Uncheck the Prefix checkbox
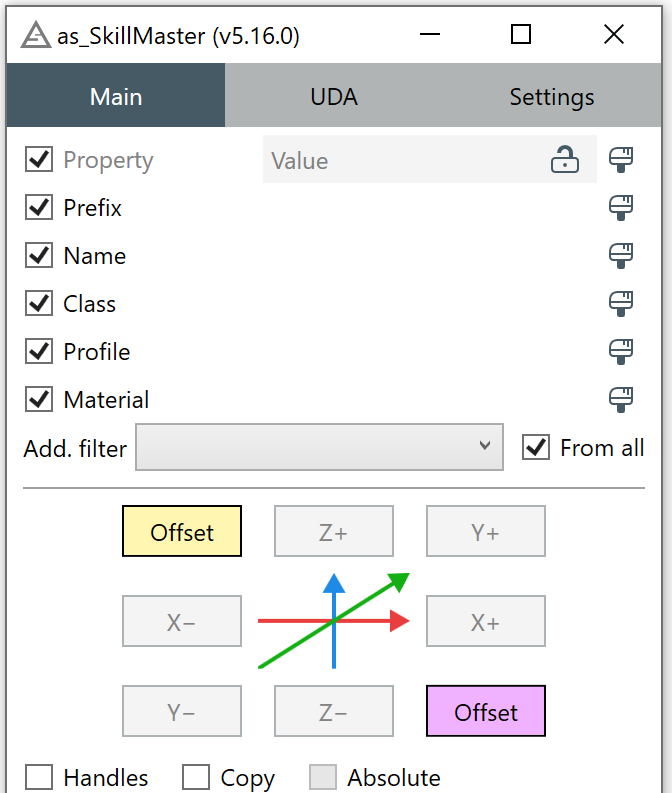 click(x=39, y=208)
